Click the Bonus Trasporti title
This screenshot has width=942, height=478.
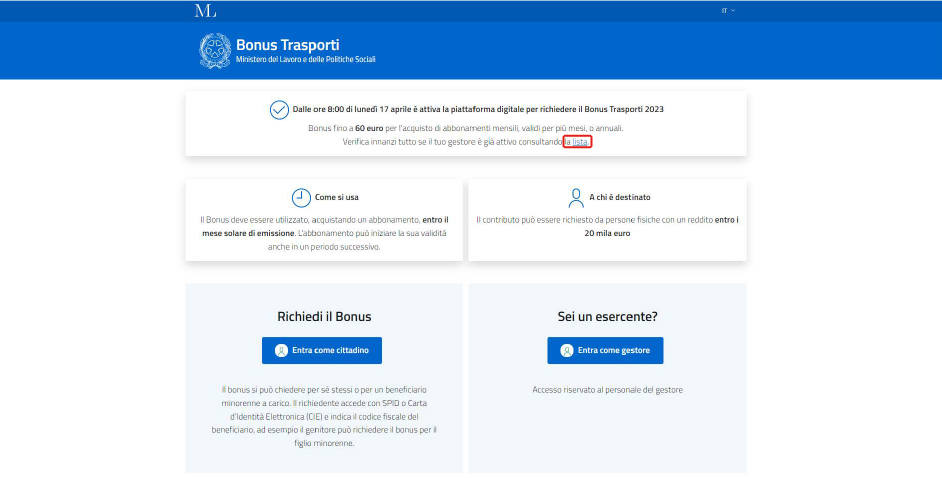(288, 45)
